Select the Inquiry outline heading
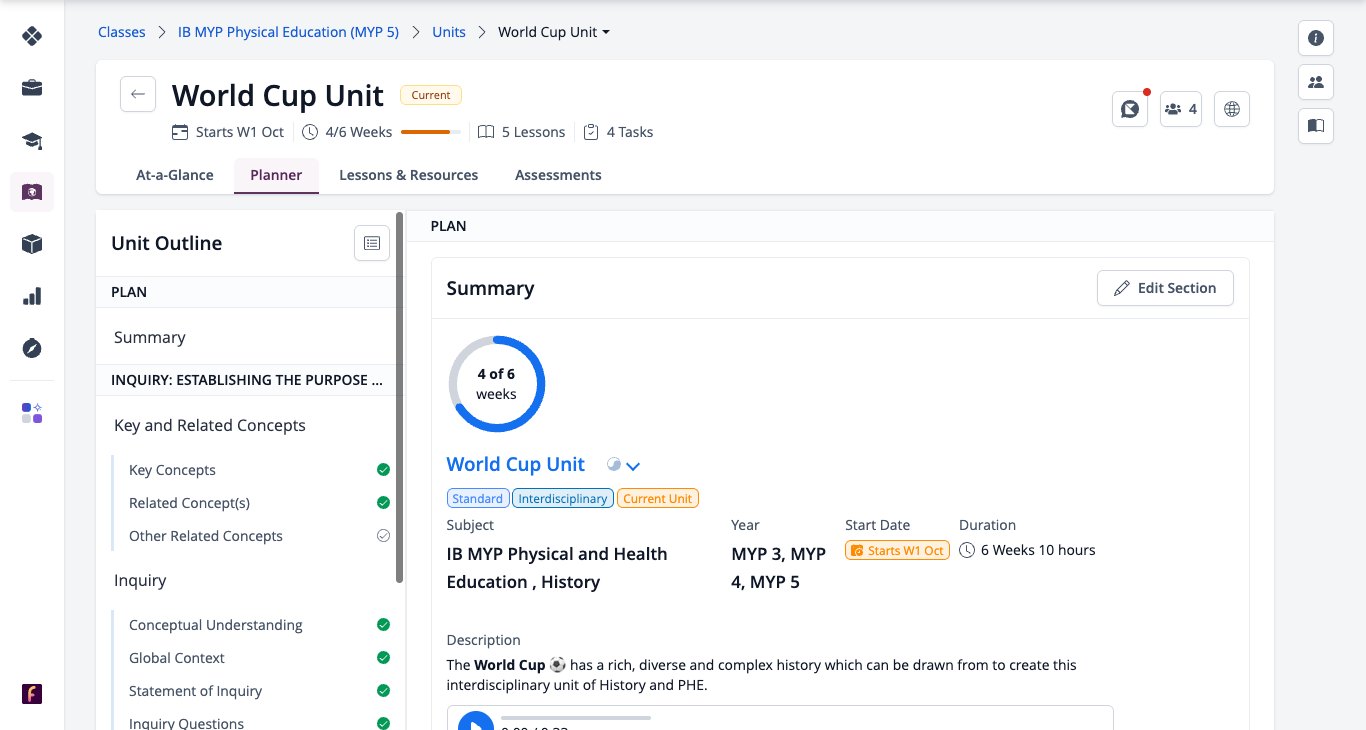 [140, 580]
